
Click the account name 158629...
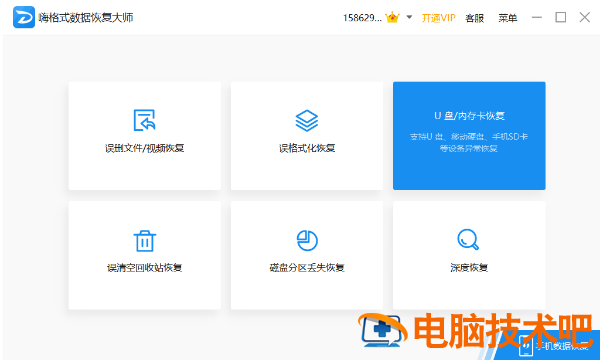click(362, 18)
